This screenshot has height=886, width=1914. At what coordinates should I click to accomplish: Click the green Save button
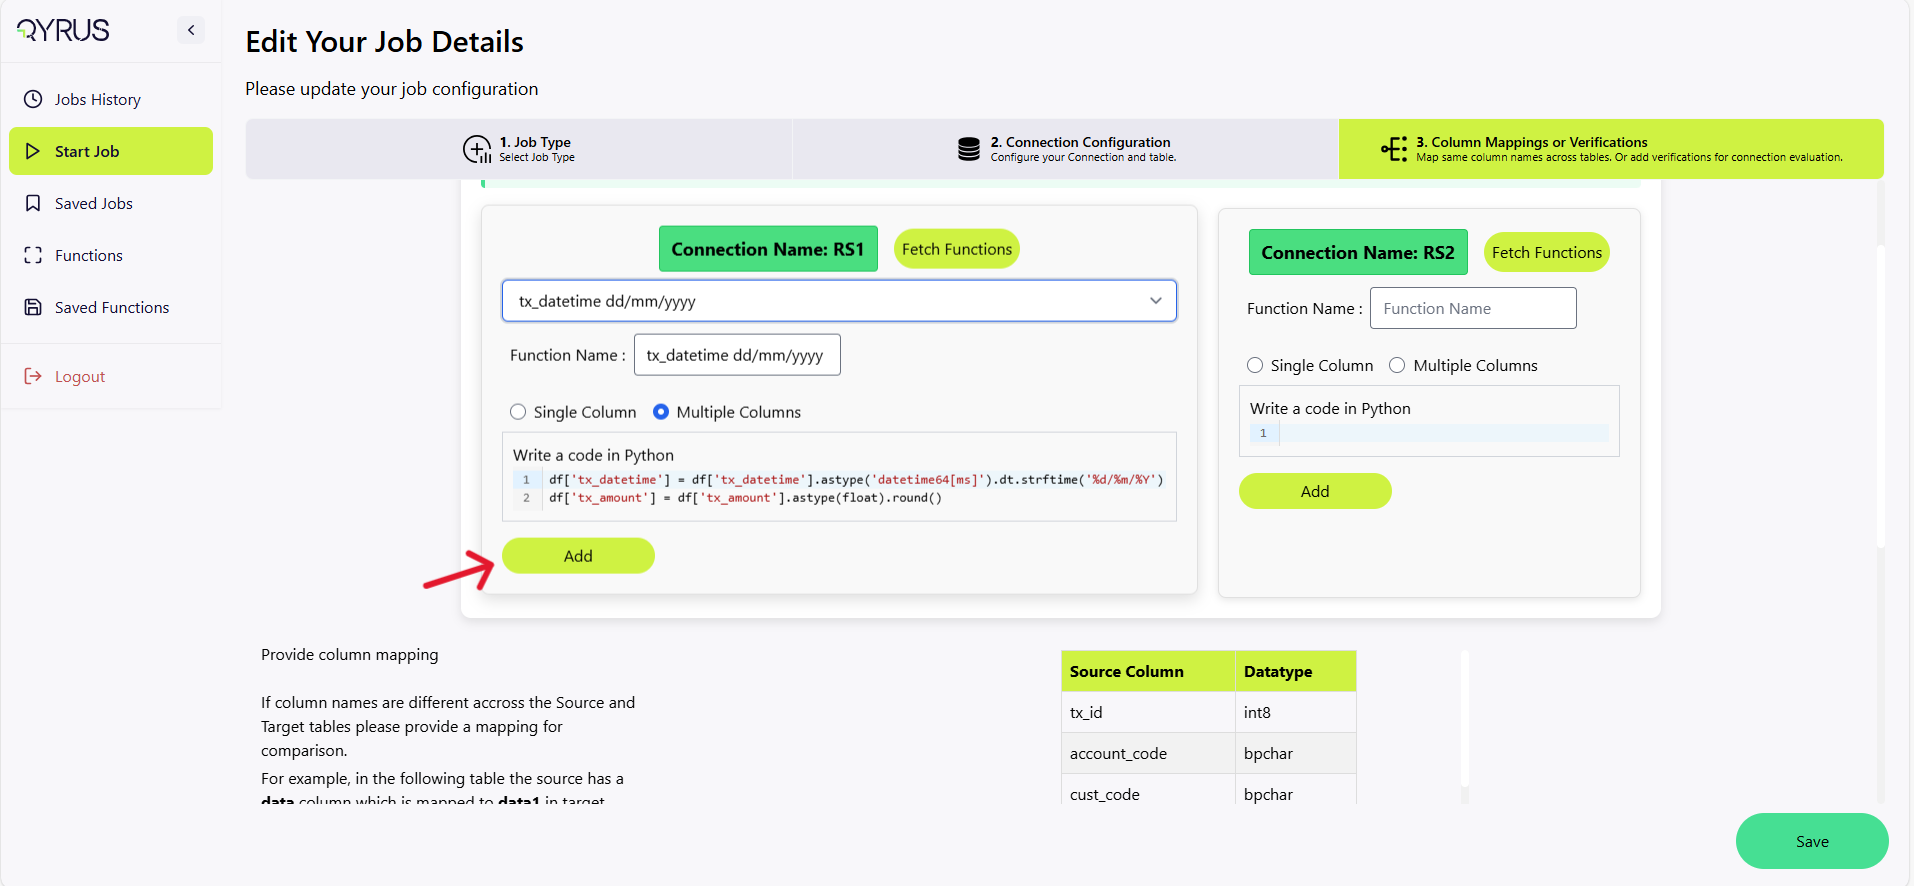[1811, 841]
